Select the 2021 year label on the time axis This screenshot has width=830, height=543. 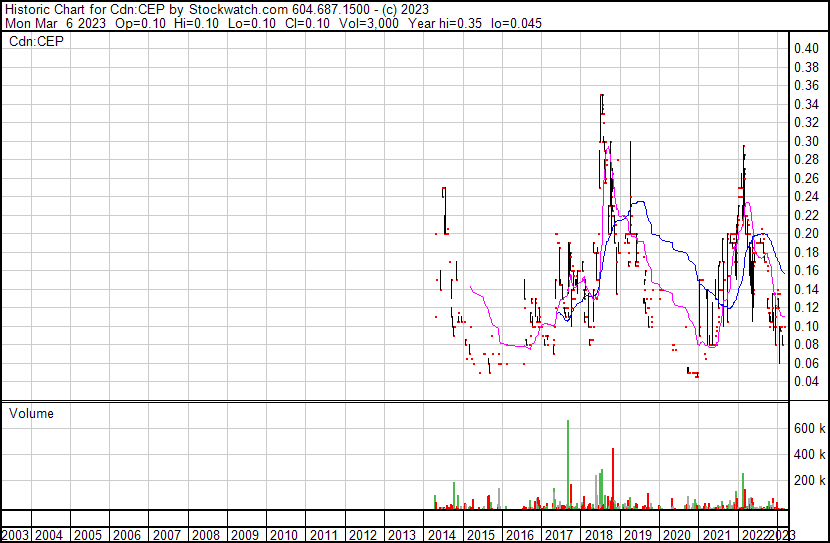715,535
